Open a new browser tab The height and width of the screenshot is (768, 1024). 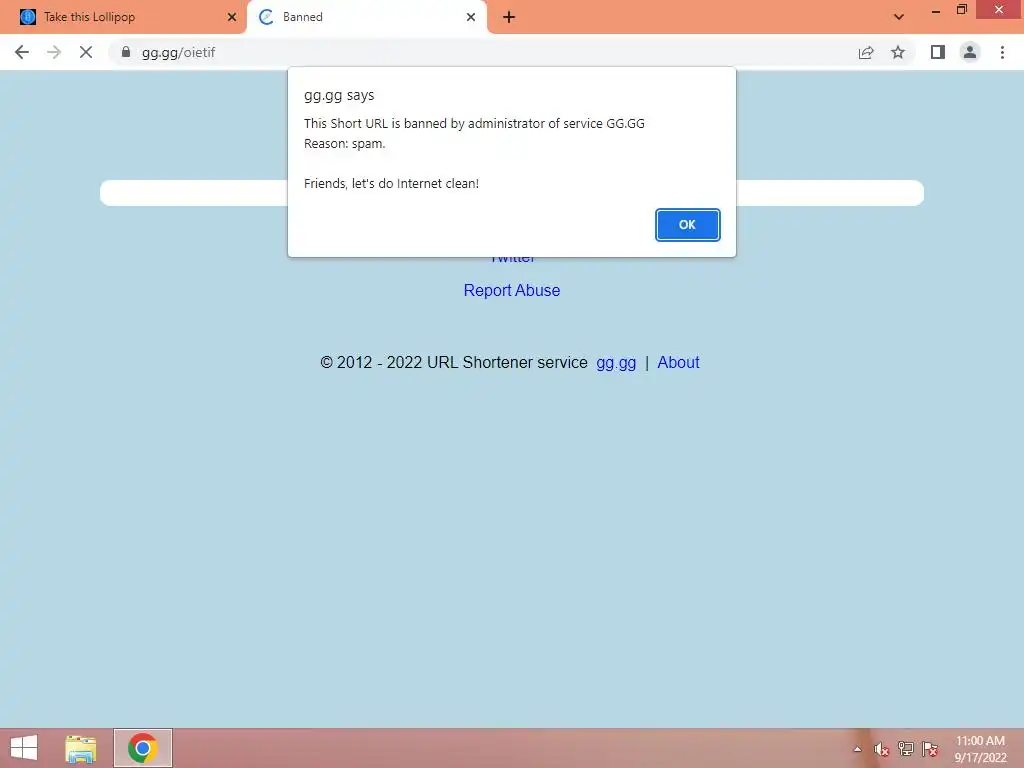(x=509, y=17)
